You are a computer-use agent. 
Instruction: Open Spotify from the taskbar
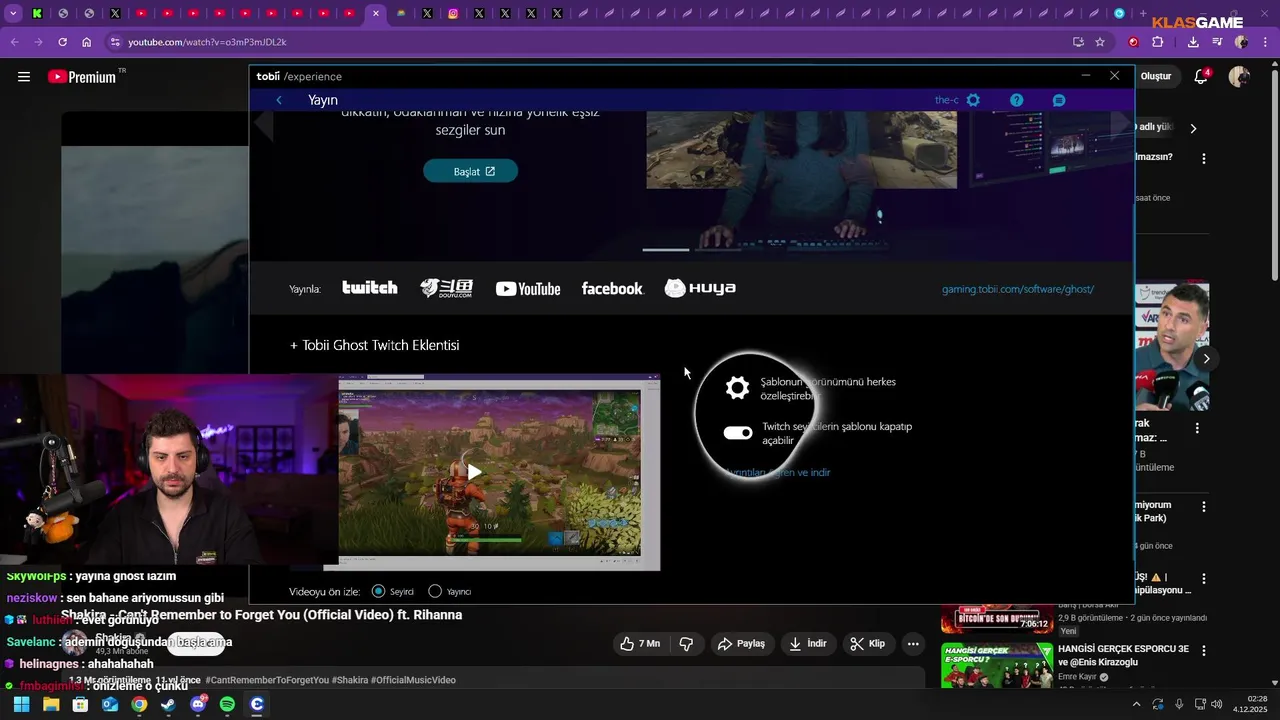click(227, 704)
